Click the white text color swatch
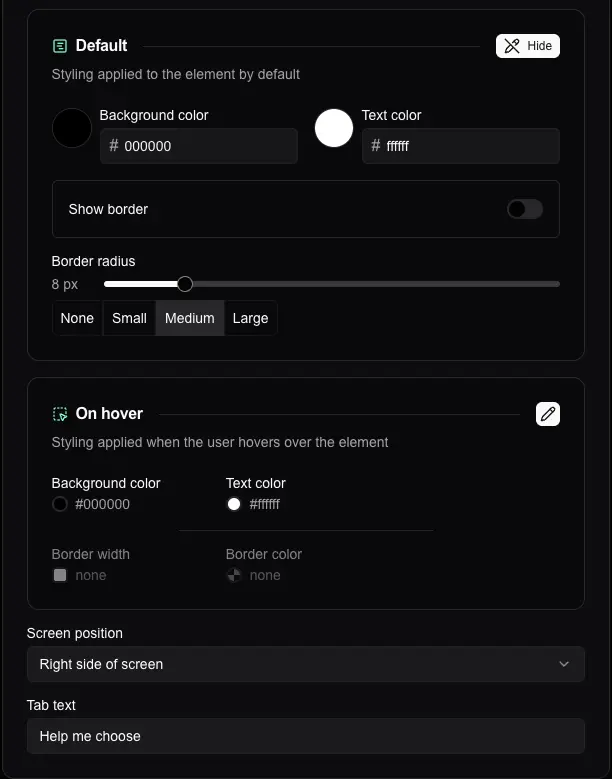 coord(334,128)
